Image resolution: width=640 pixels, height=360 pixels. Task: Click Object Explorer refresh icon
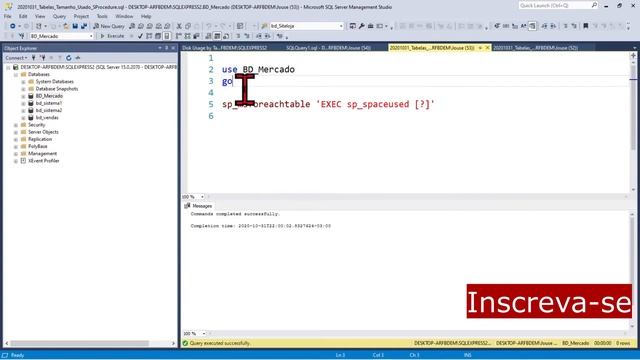click(x=69, y=58)
